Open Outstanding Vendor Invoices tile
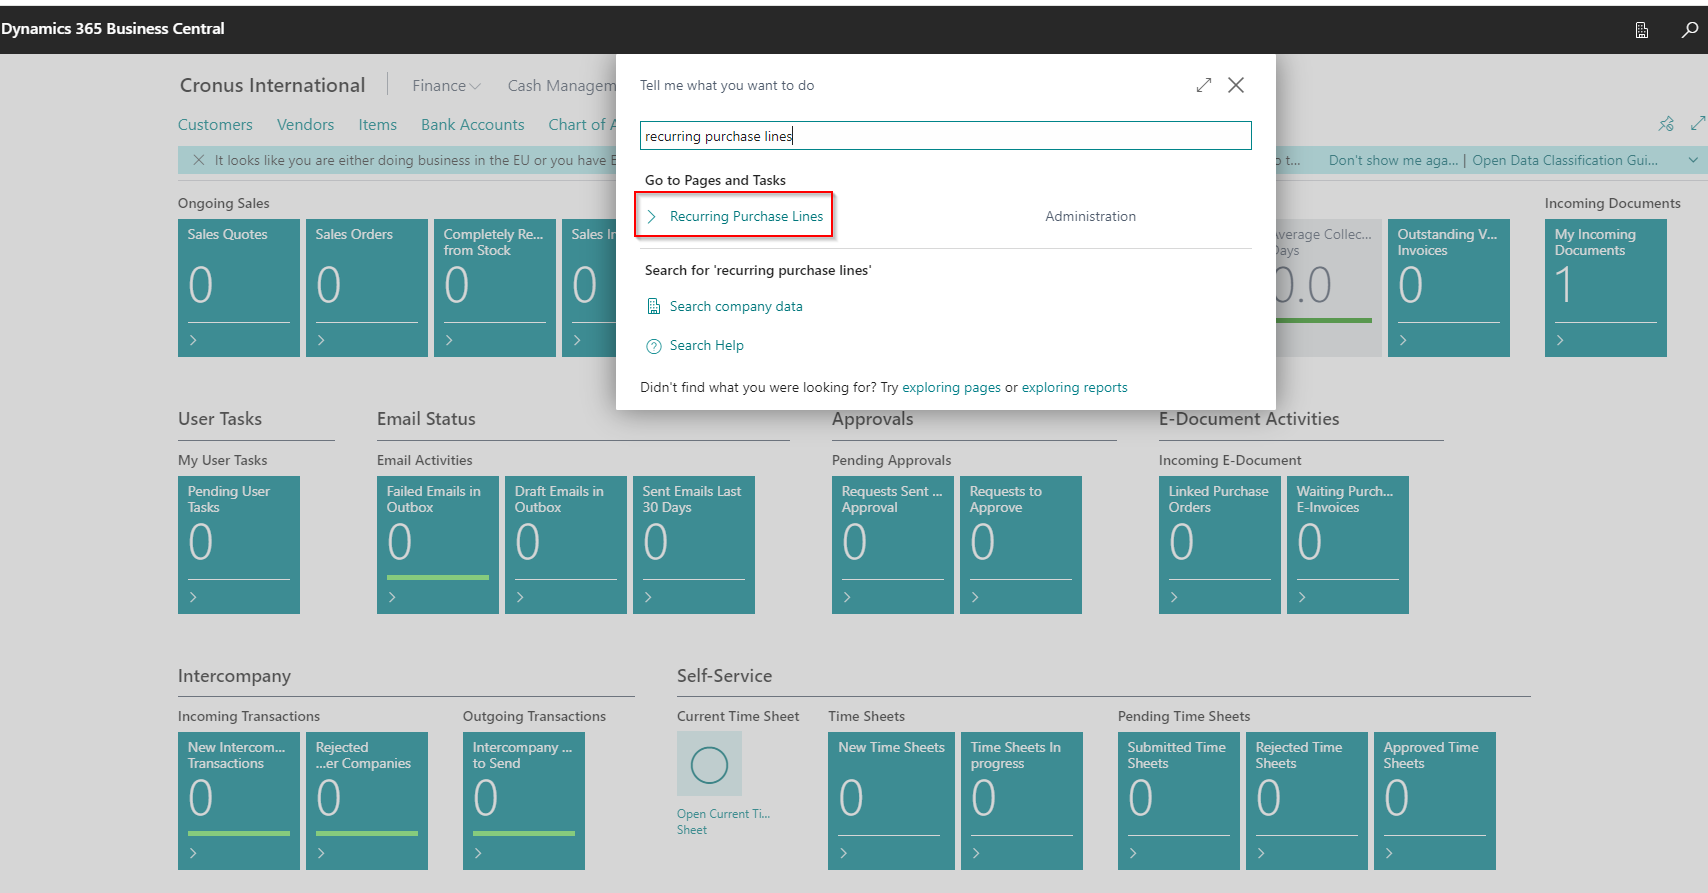Screen dimensions: 1708x893 1449,288
